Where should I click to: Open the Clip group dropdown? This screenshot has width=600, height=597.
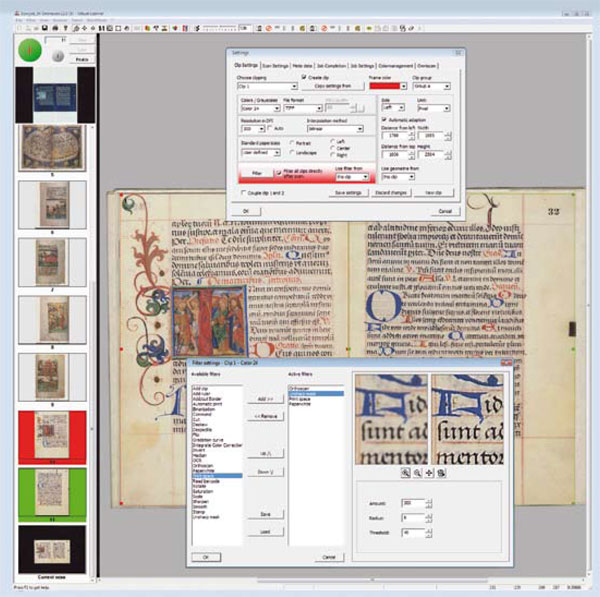pyautogui.click(x=431, y=86)
